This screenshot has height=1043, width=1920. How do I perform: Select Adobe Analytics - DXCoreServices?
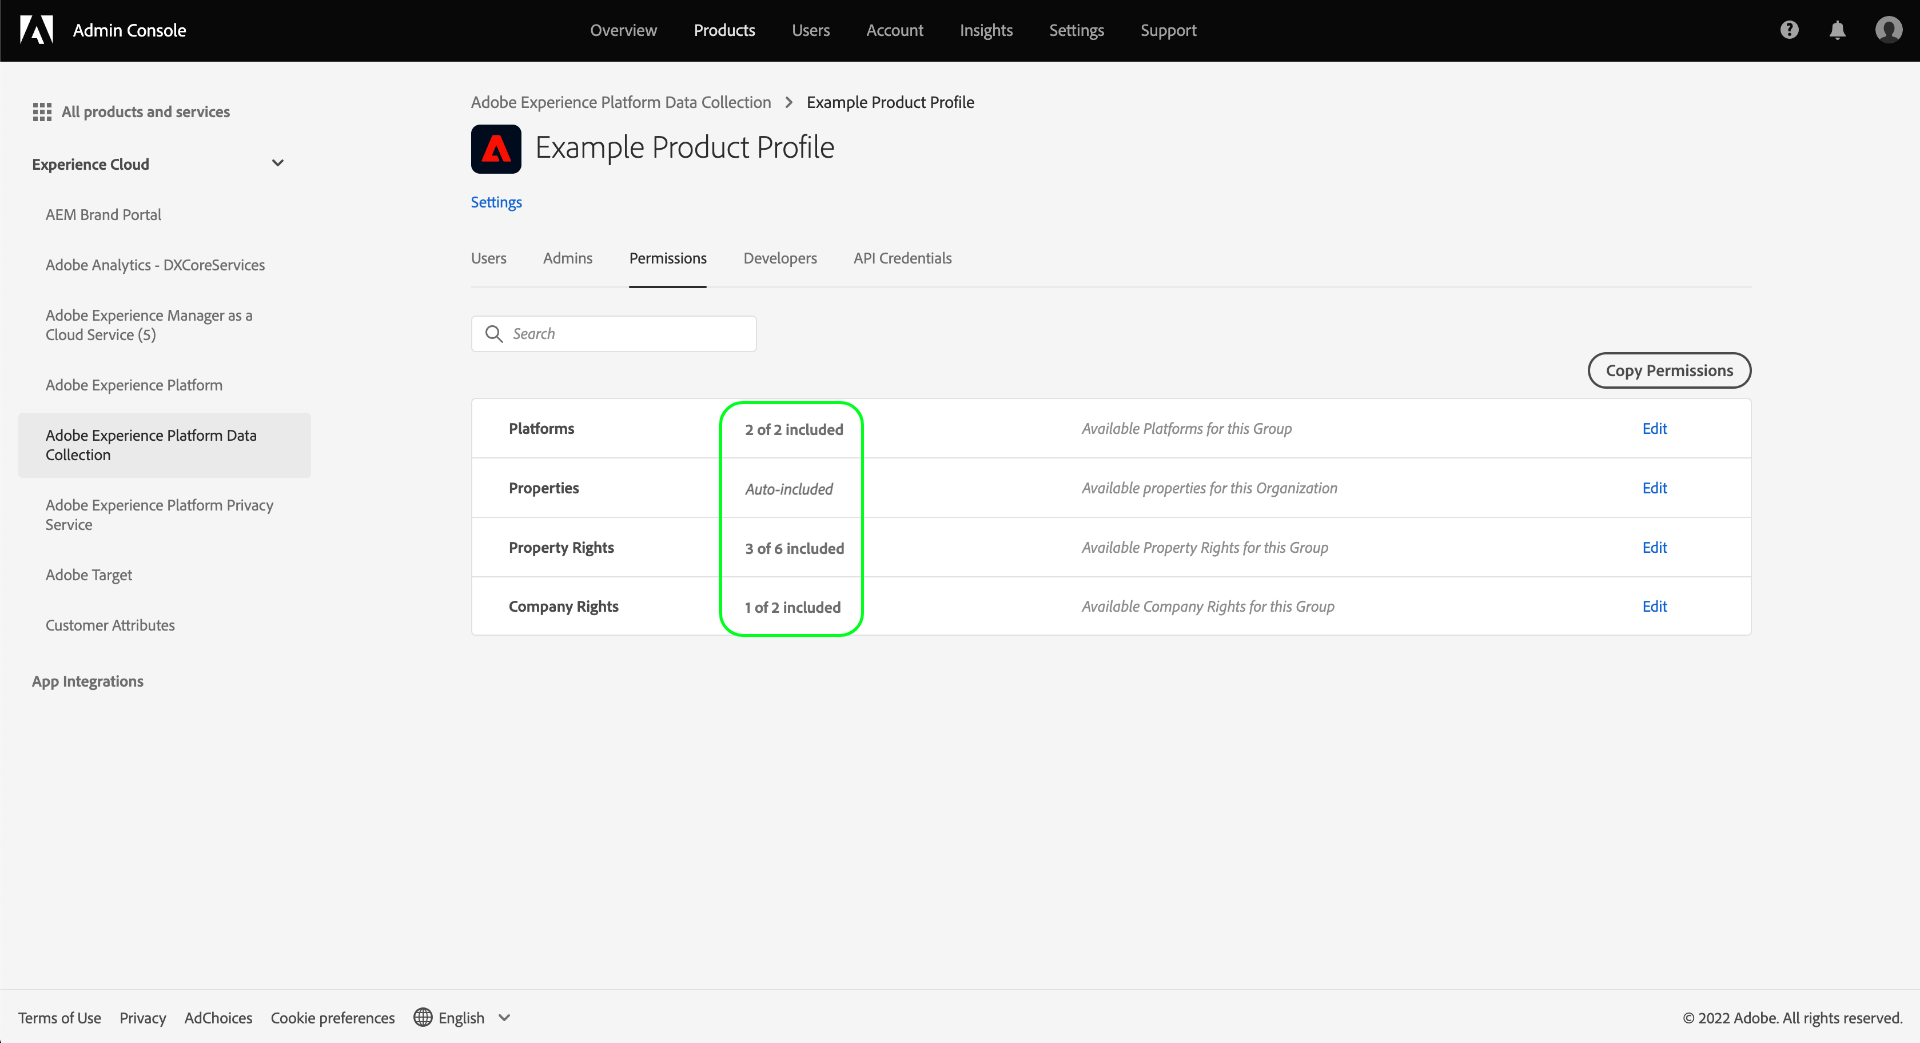[155, 265]
